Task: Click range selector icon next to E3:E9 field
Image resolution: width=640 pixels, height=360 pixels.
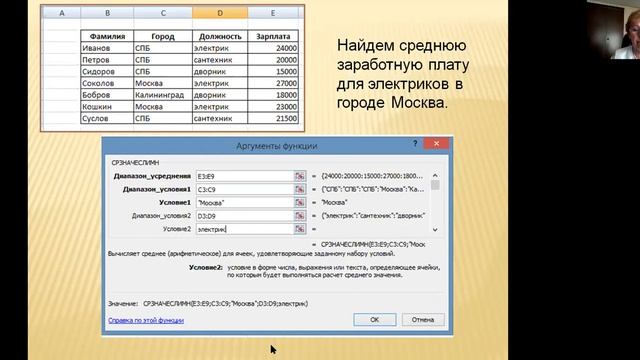Action: click(x=300, y=176)
